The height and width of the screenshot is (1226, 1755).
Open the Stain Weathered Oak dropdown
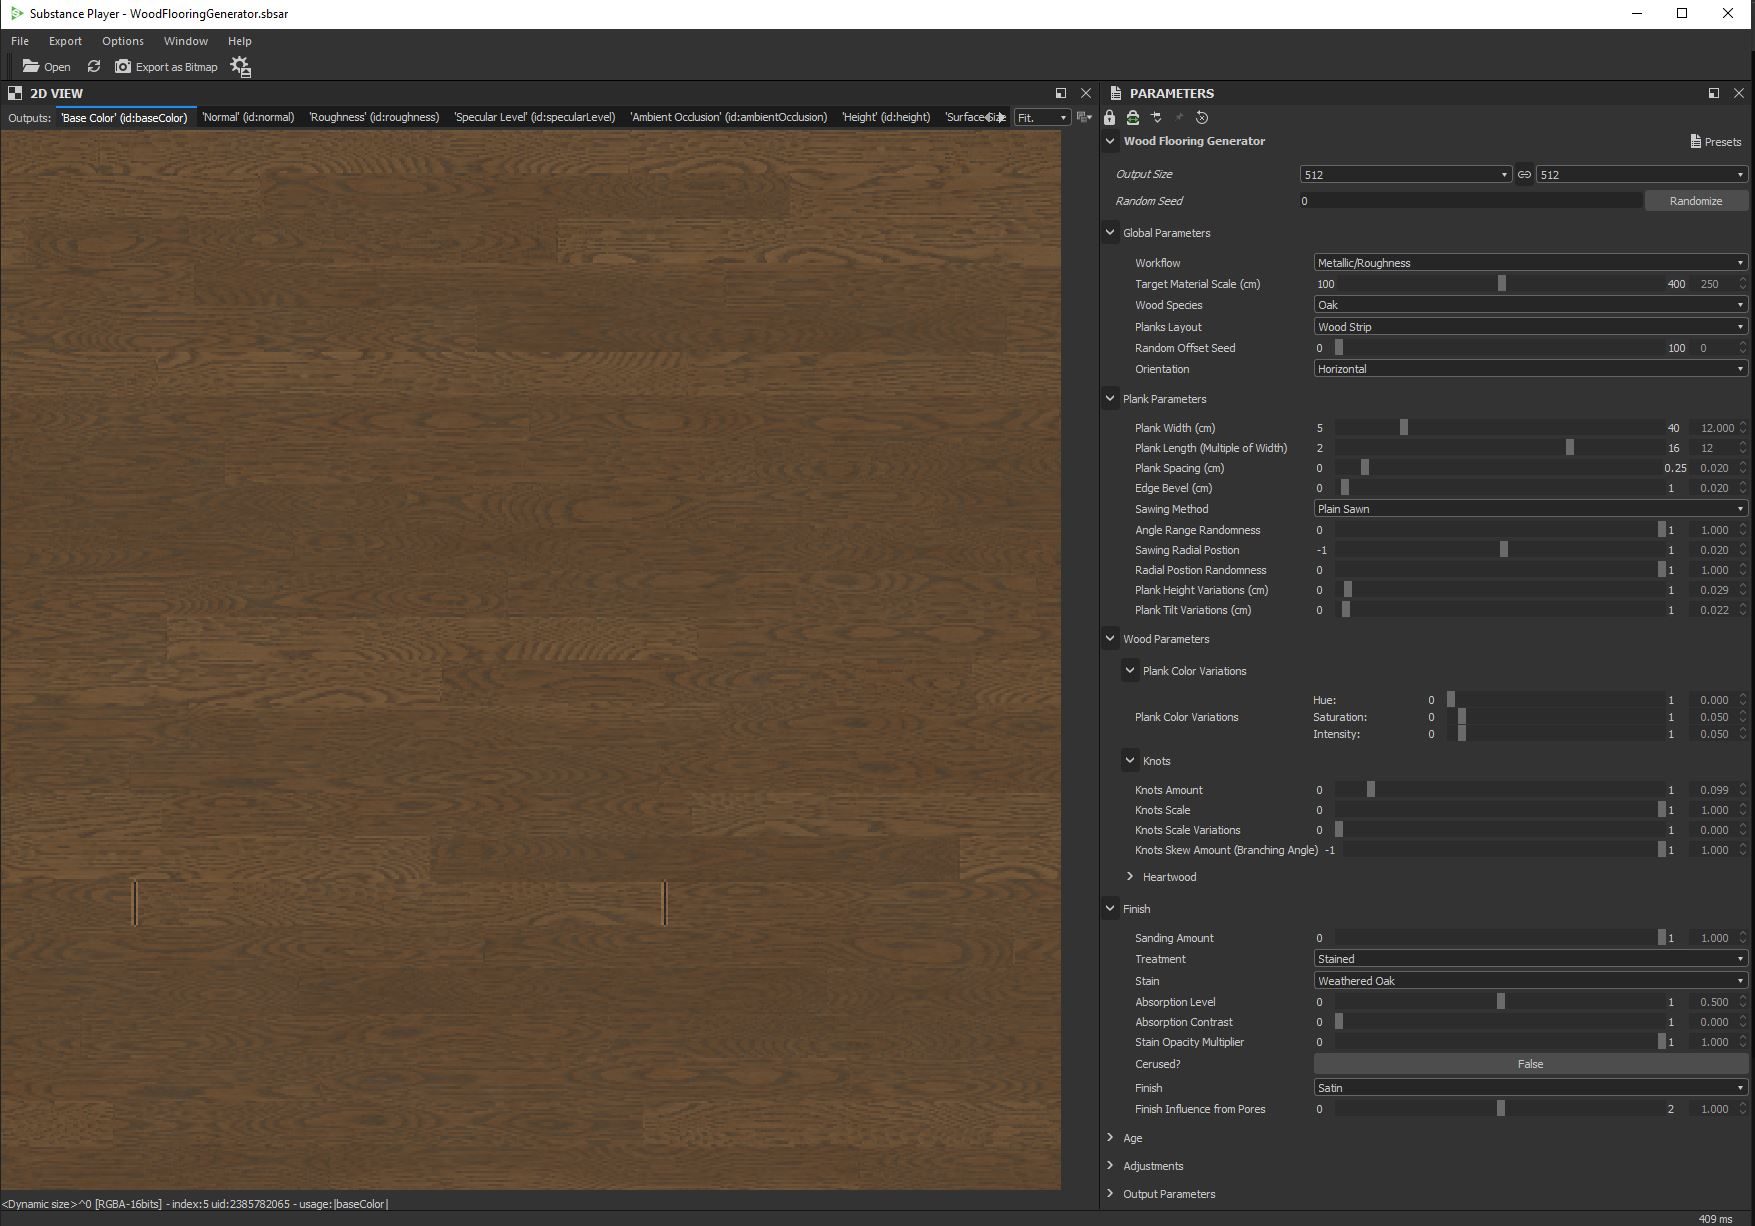[x=1530, y=981]
